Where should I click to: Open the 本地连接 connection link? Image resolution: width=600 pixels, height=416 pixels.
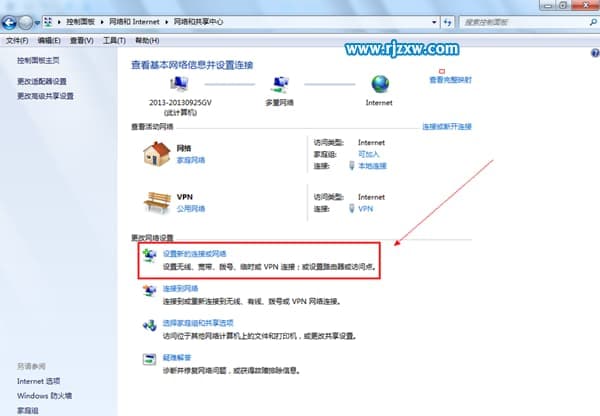pos(372,166)
